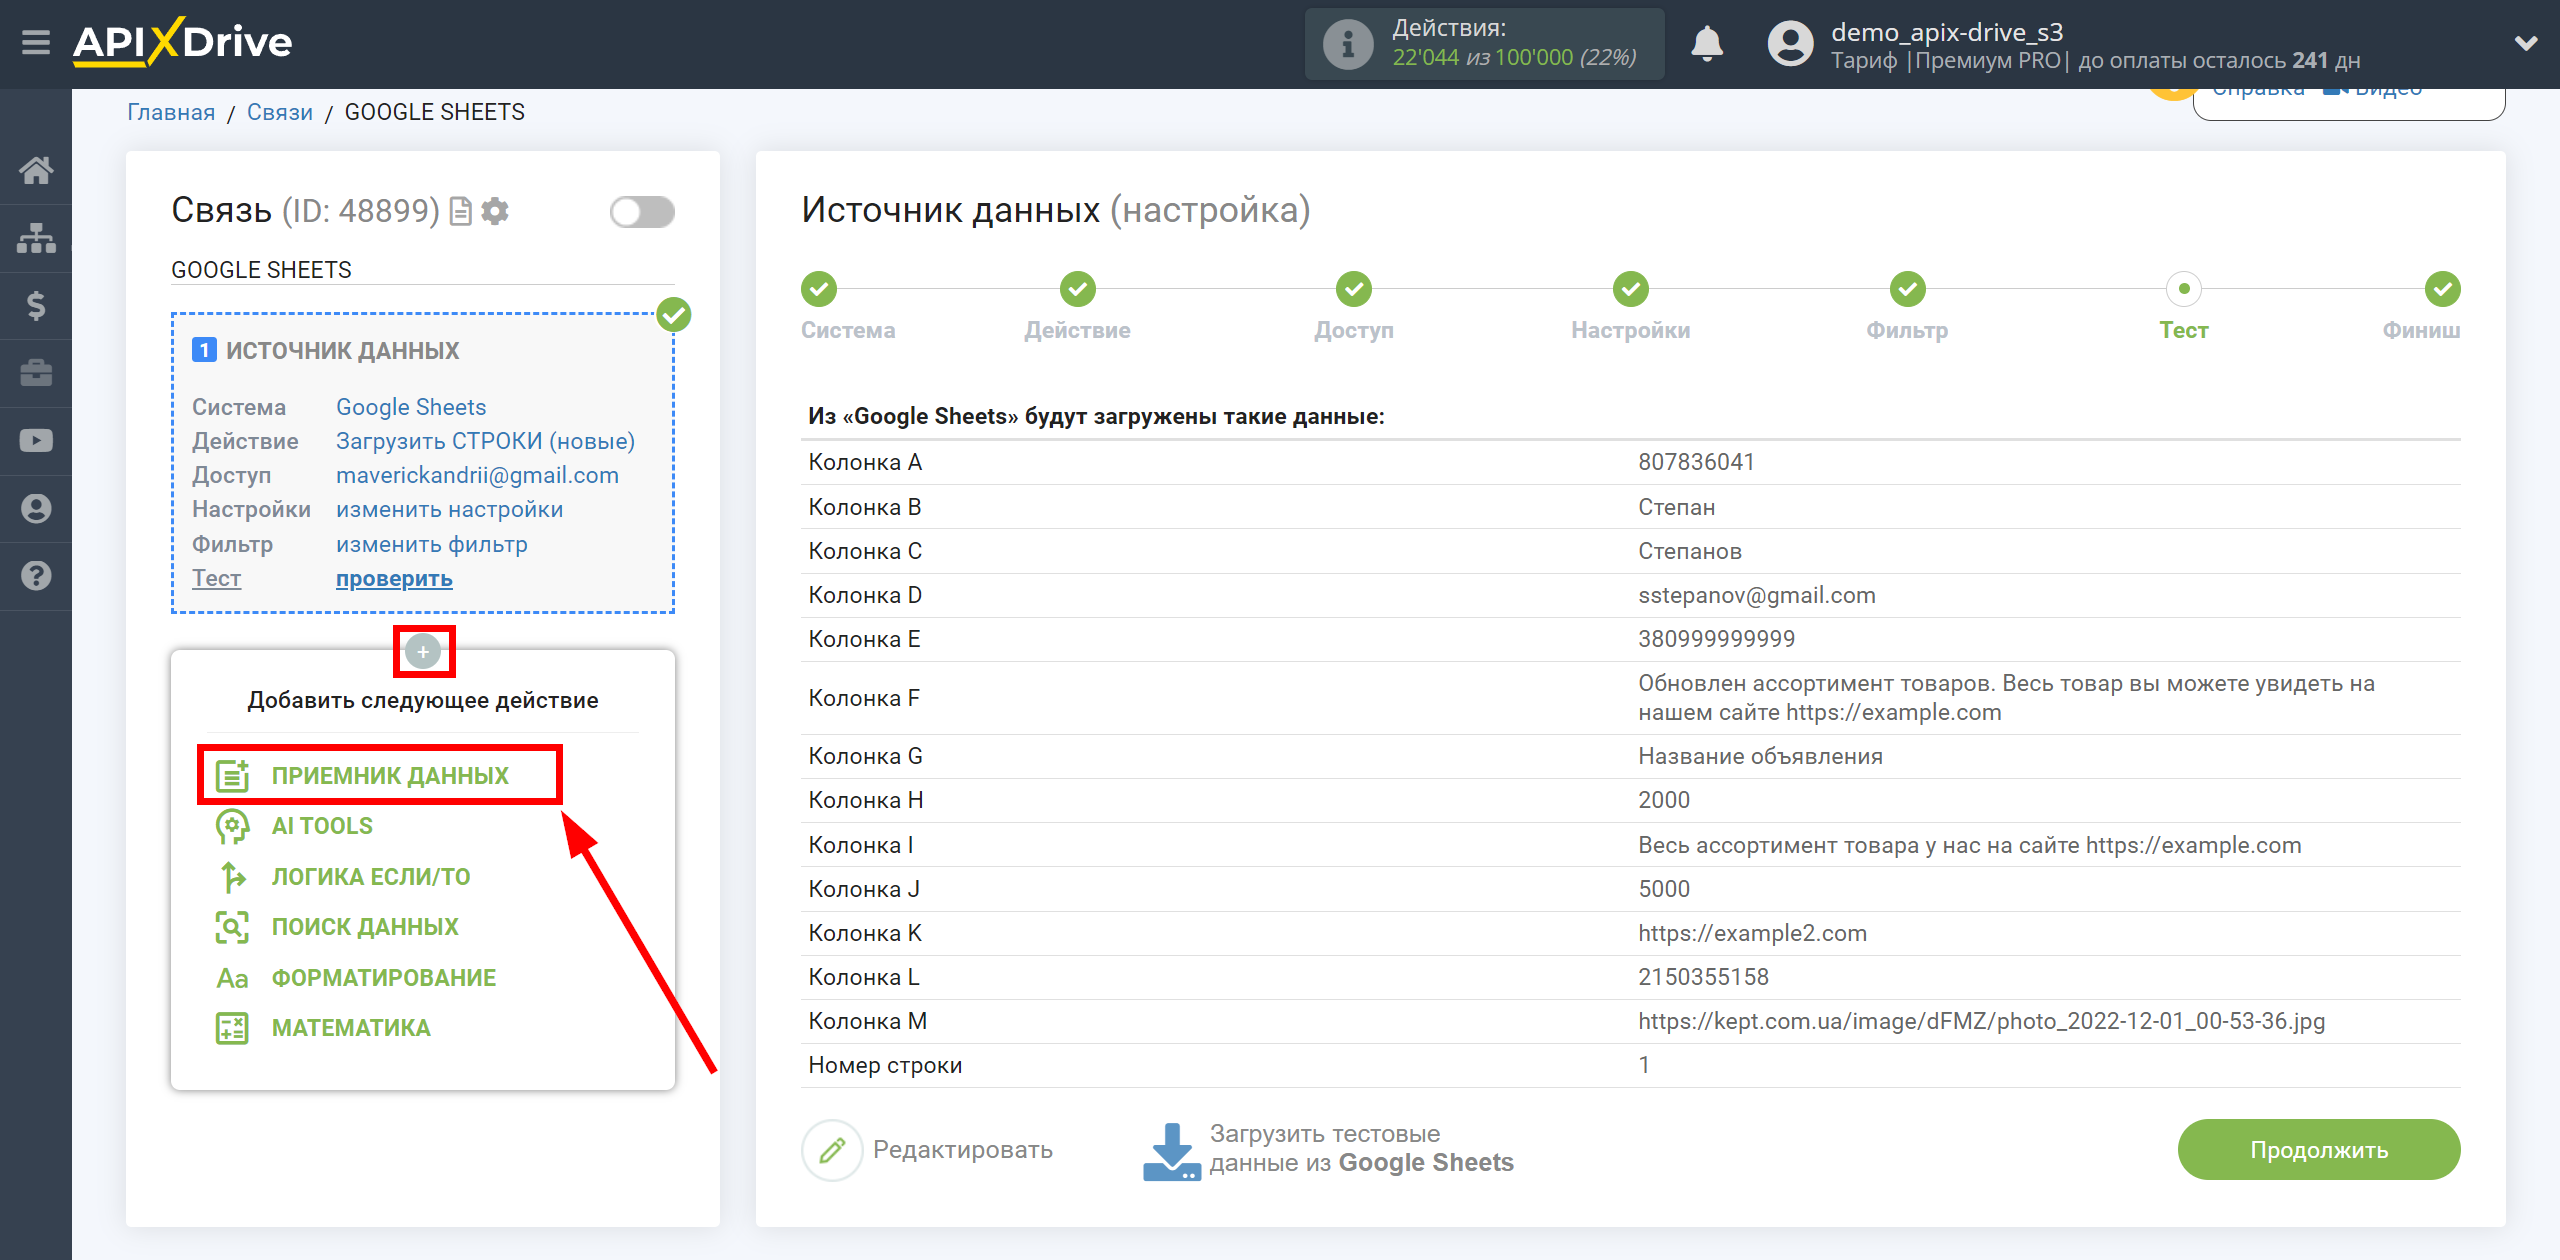Click the 807836041 value
The height and width of the screenshot is (1260, 2560).
tap(1696, 462)
